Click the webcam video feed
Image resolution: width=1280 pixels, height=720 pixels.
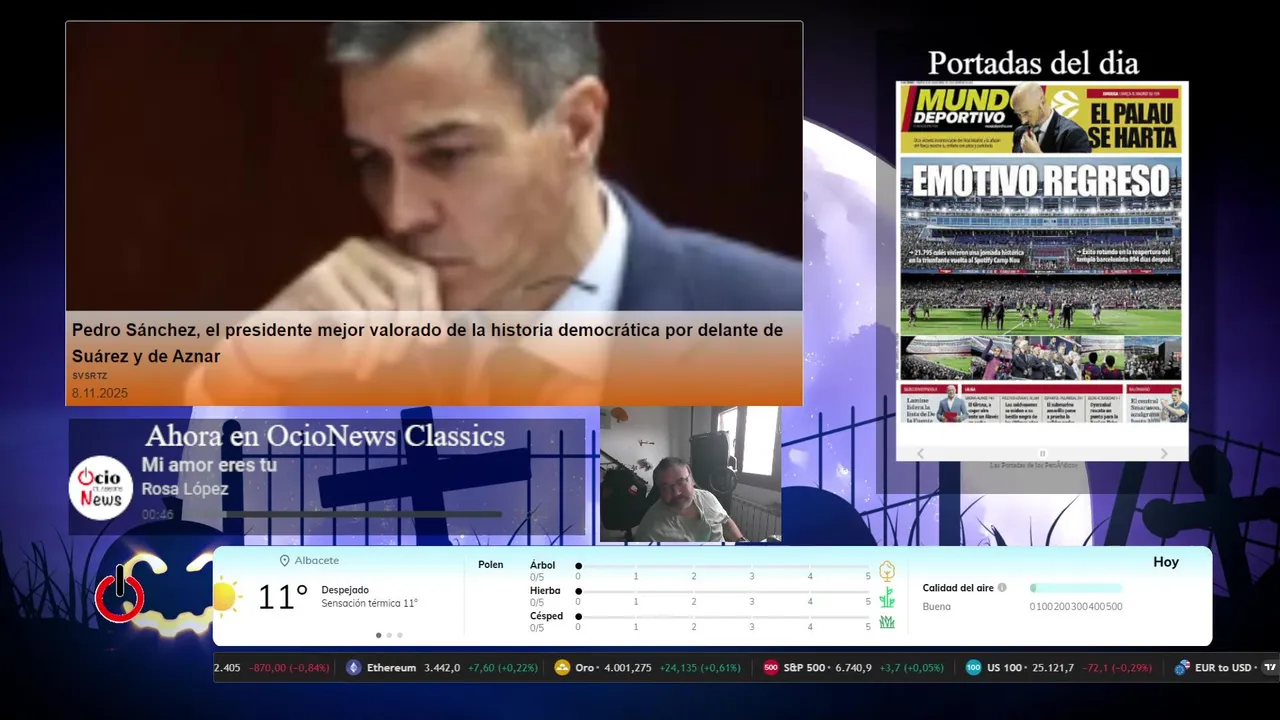pyautogui.click(x=690, y=474)
